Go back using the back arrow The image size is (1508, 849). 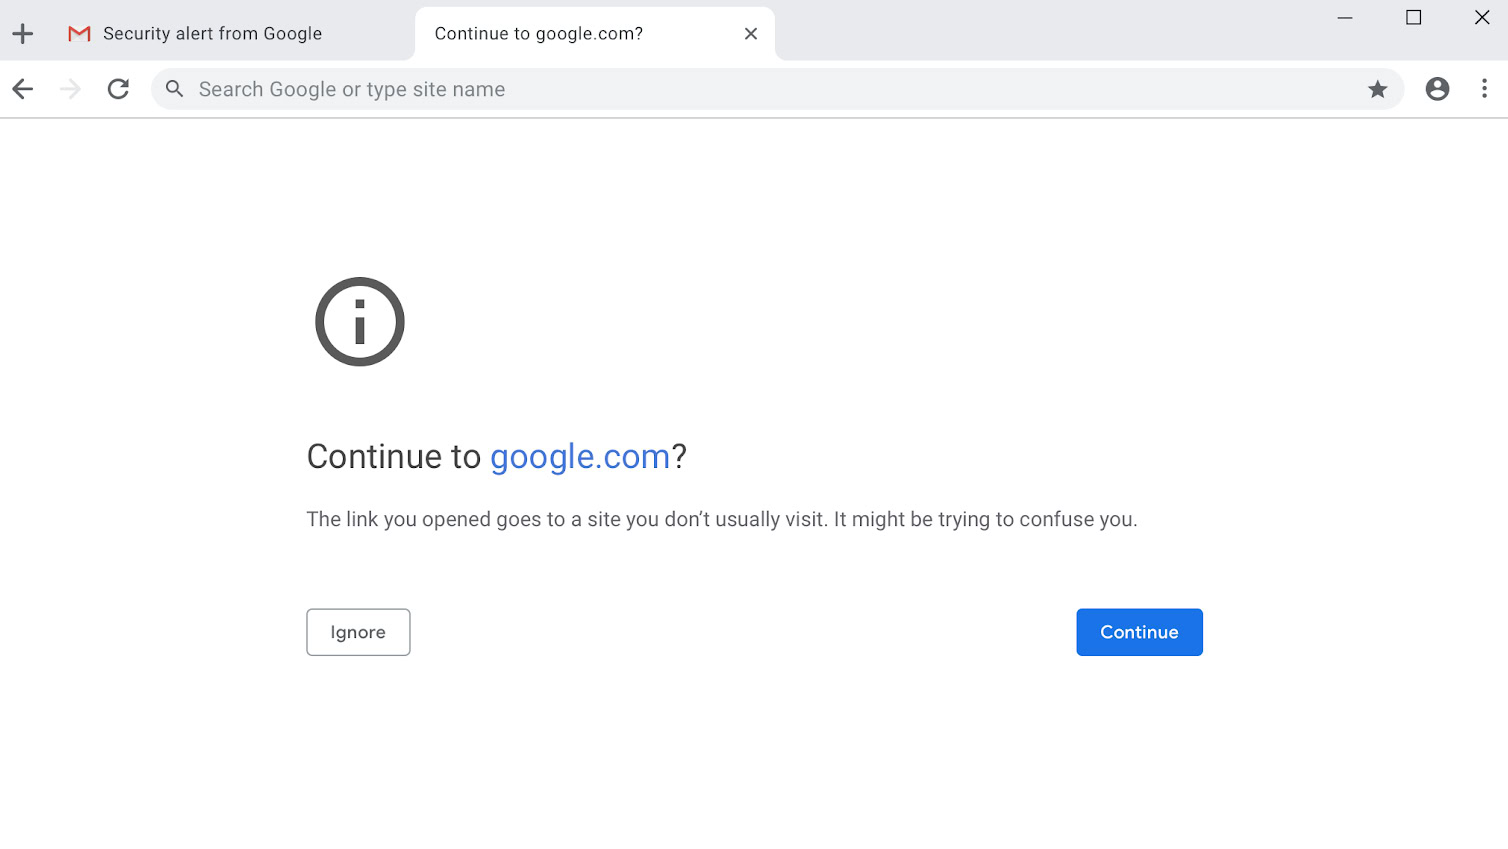coord(23,89)
